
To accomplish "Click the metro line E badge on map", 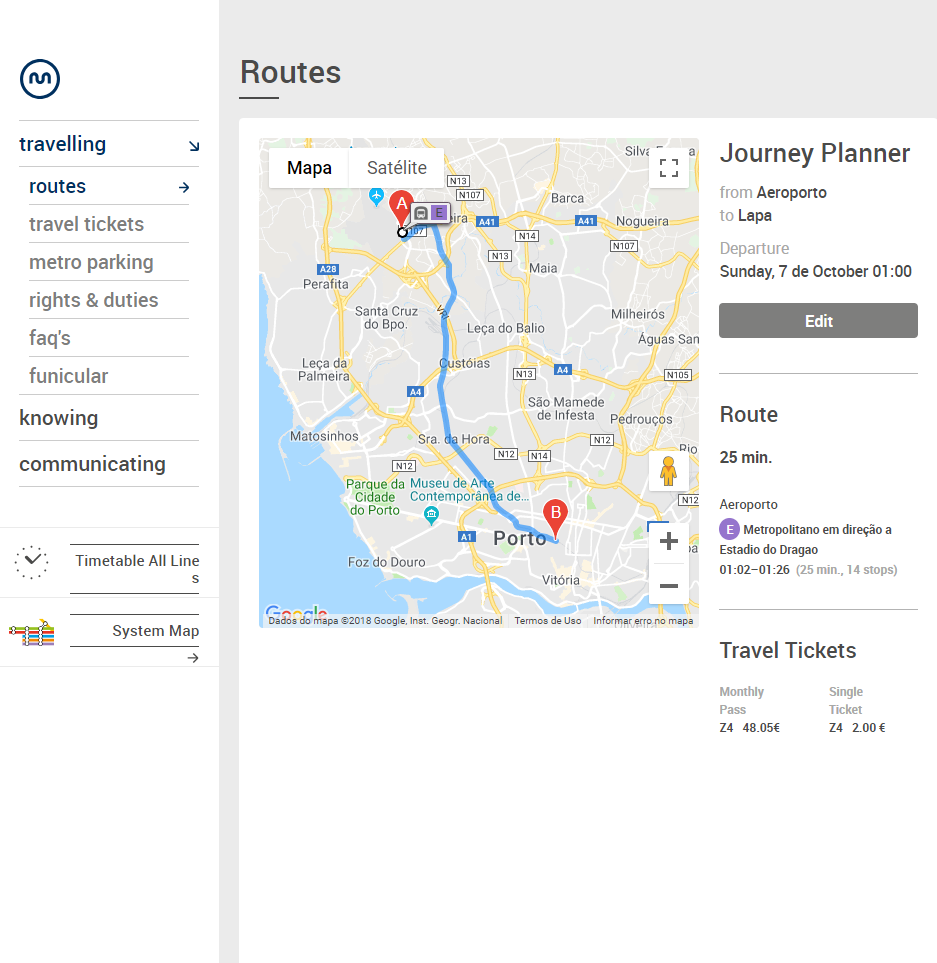I will tap(438, 213).
